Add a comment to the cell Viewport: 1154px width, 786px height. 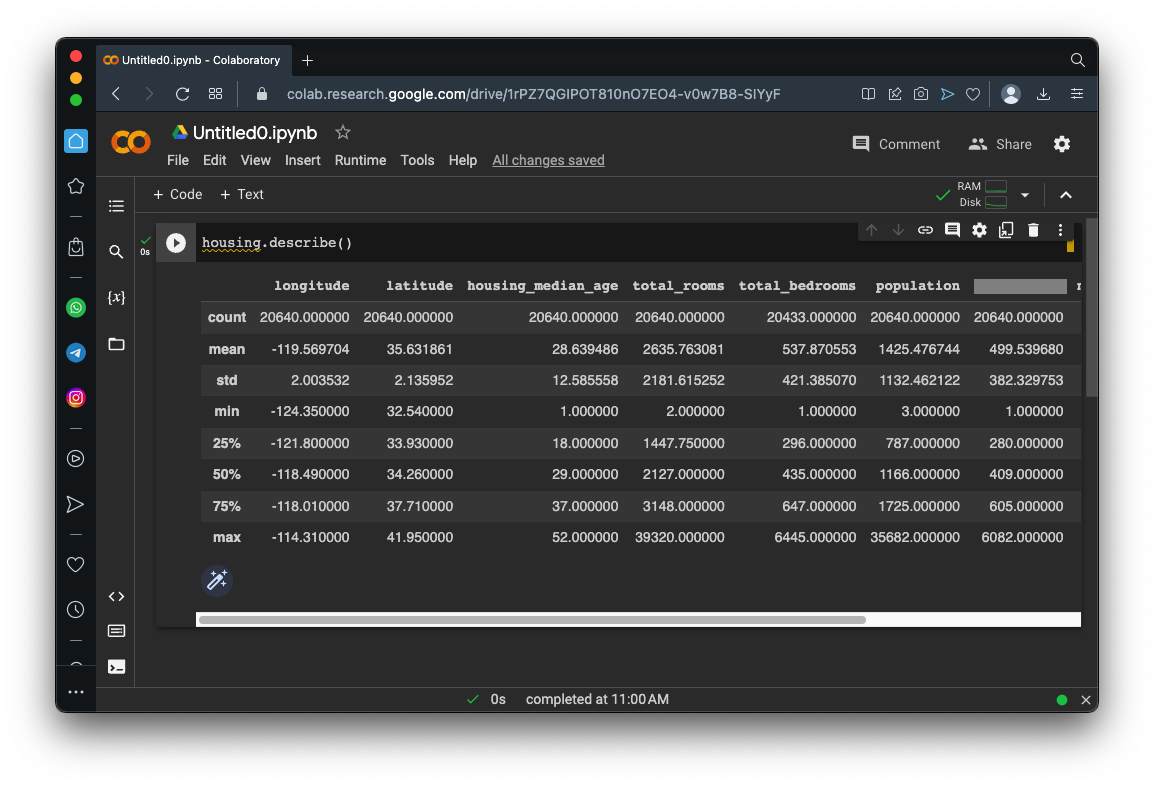pos(952,230)
